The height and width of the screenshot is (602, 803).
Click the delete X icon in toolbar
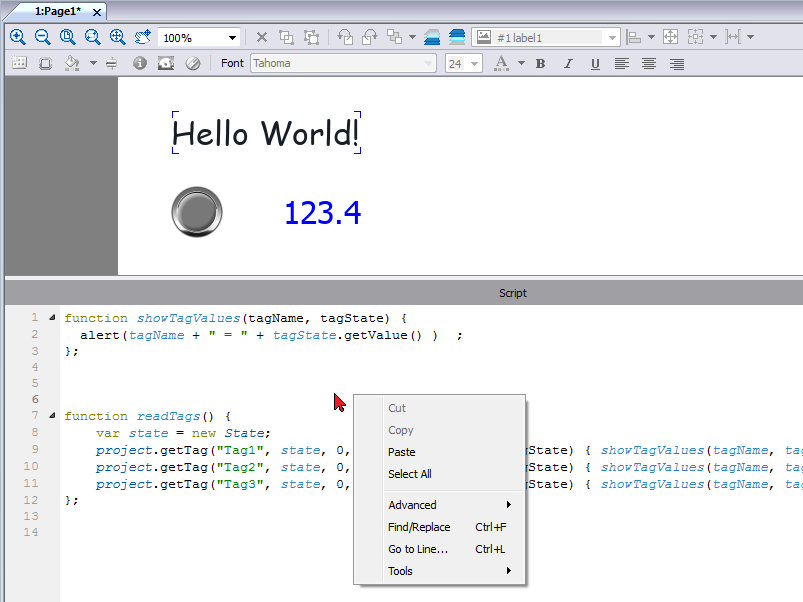pyautogui.click(x=262, y=37)
